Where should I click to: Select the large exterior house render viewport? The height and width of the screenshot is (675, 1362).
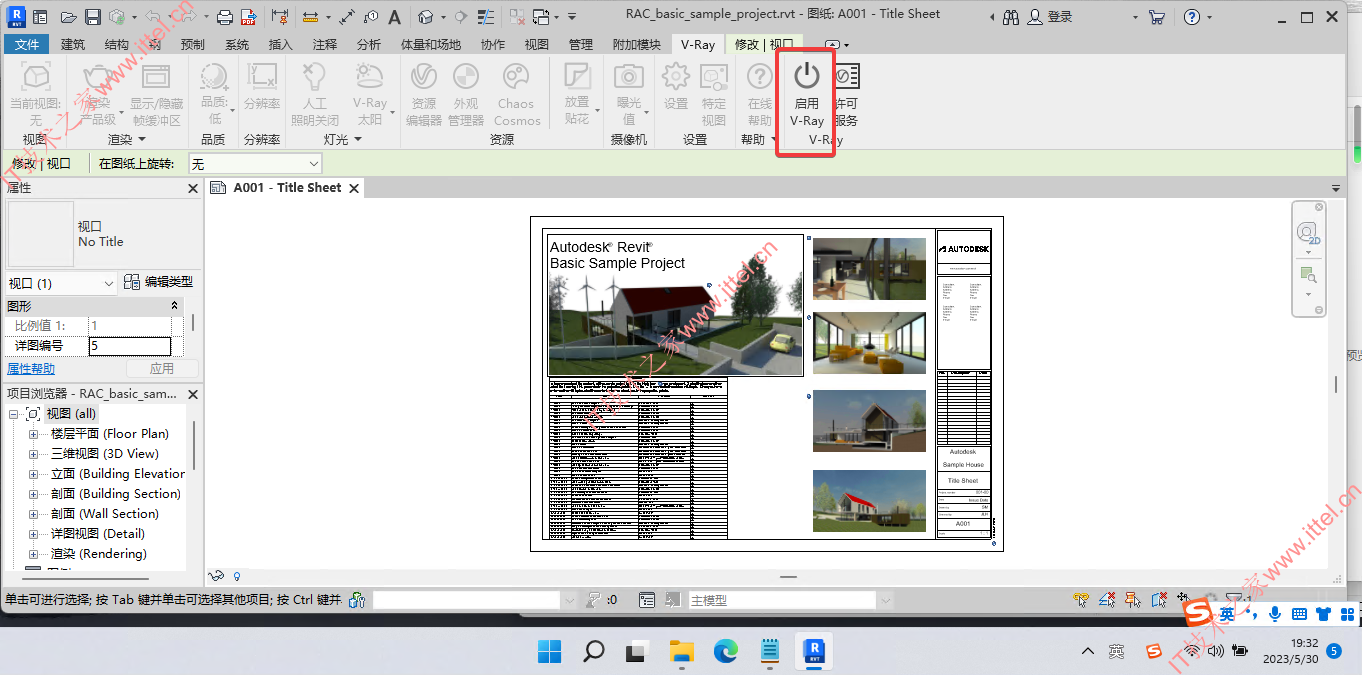(676, 305)
